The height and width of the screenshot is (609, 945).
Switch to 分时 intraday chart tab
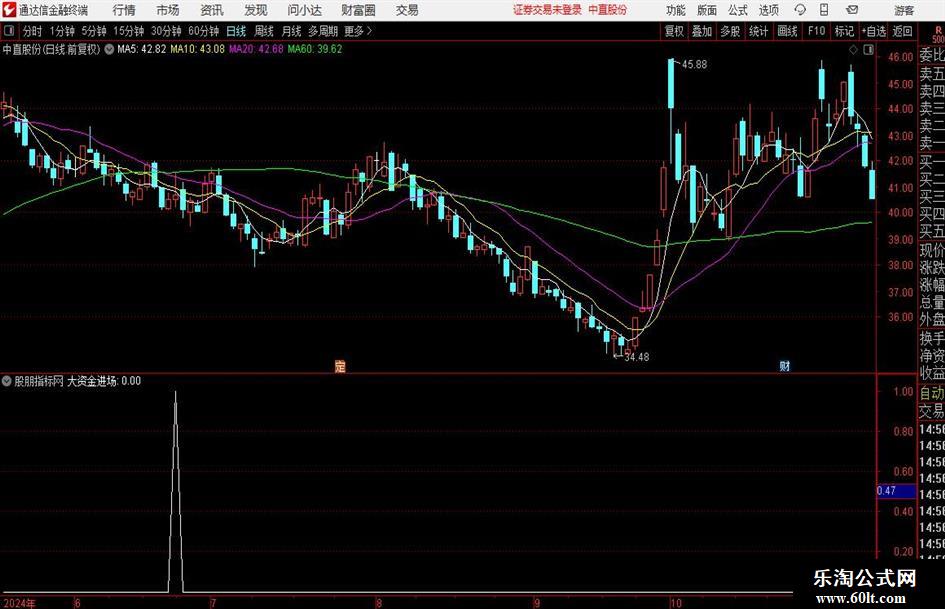pyautogui.click(x=33, y=31)
